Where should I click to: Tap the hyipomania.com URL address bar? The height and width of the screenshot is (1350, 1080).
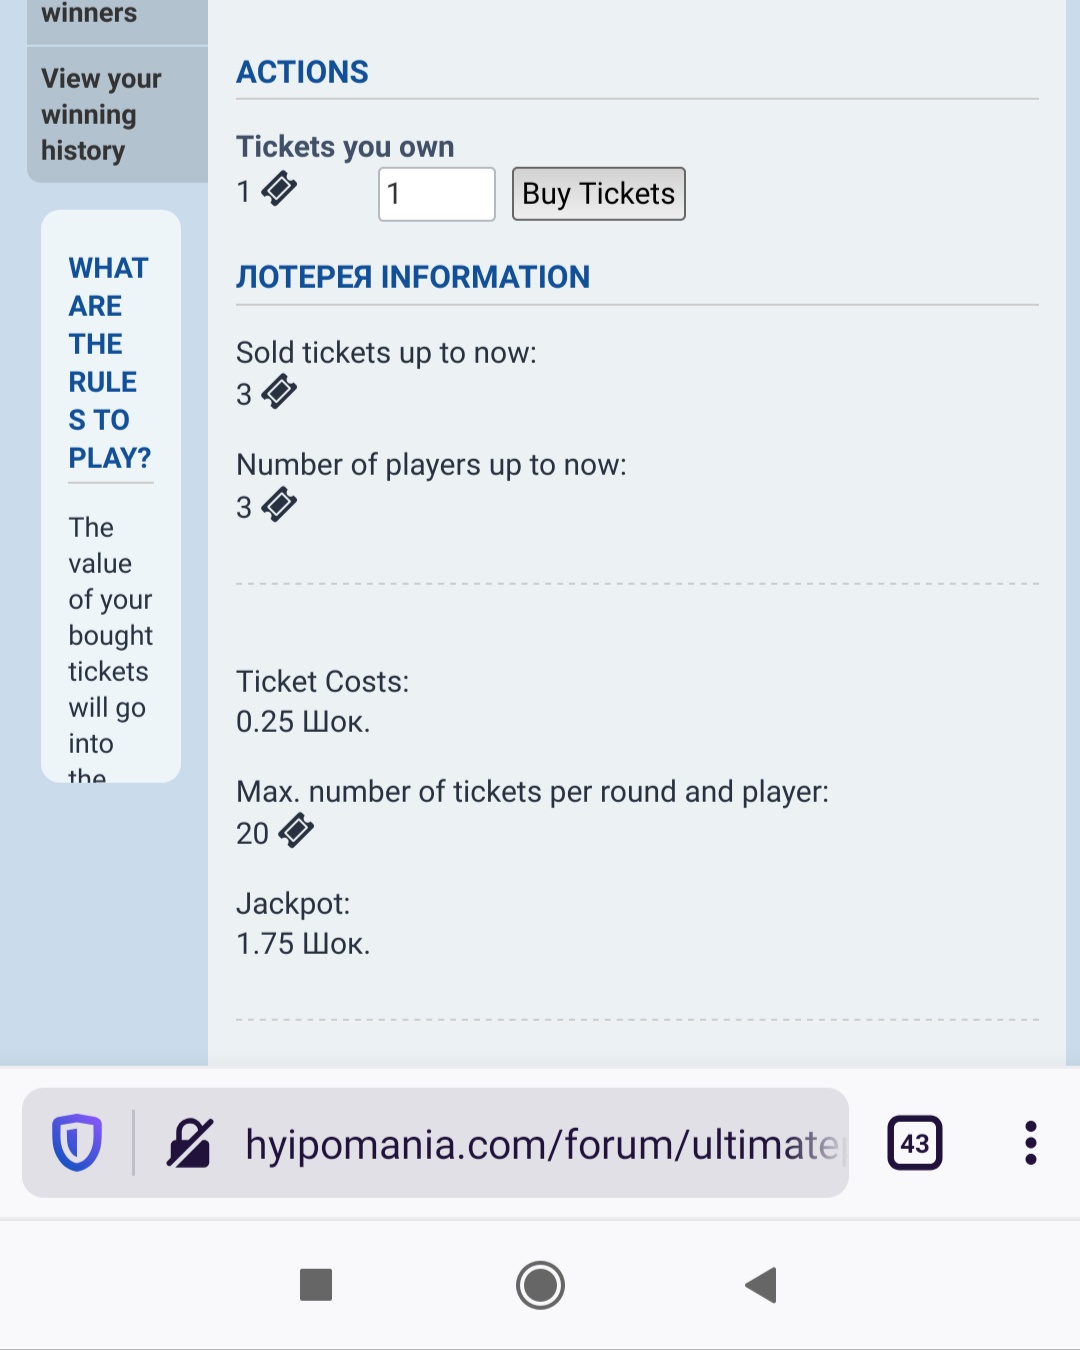coord(540,1144)
